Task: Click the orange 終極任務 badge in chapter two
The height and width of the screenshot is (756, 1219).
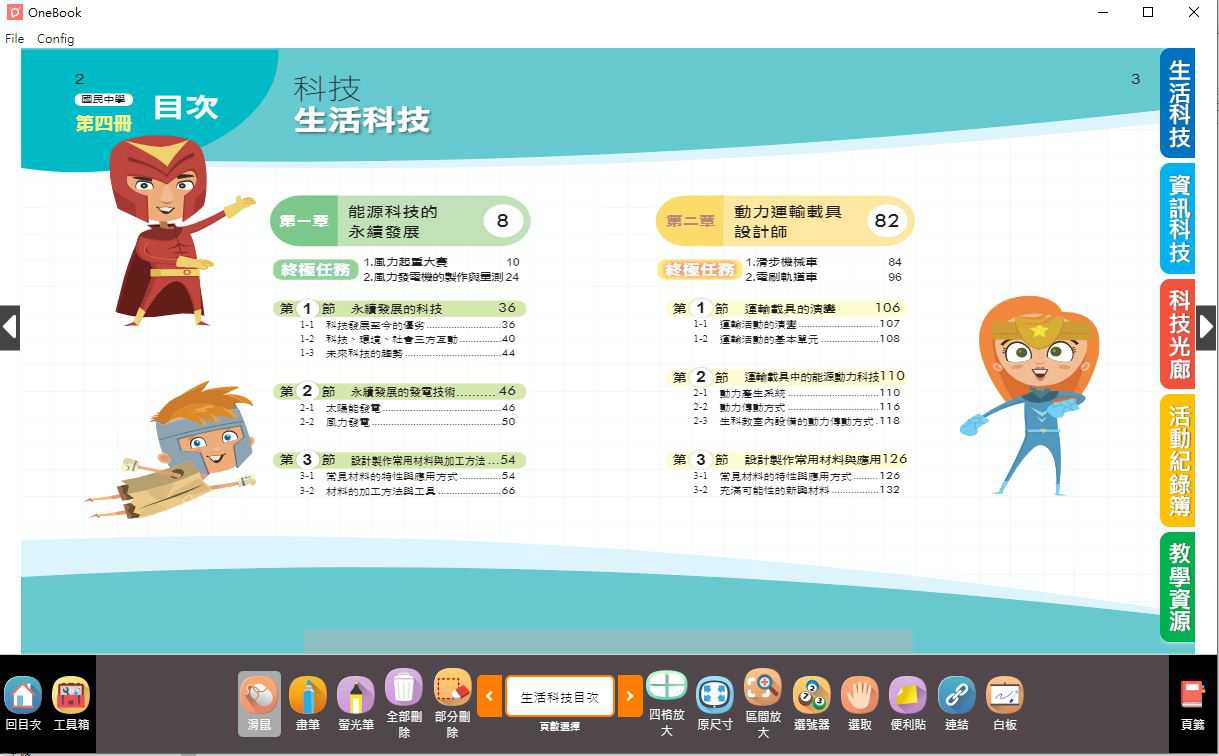Action: (x=699, y=270)
